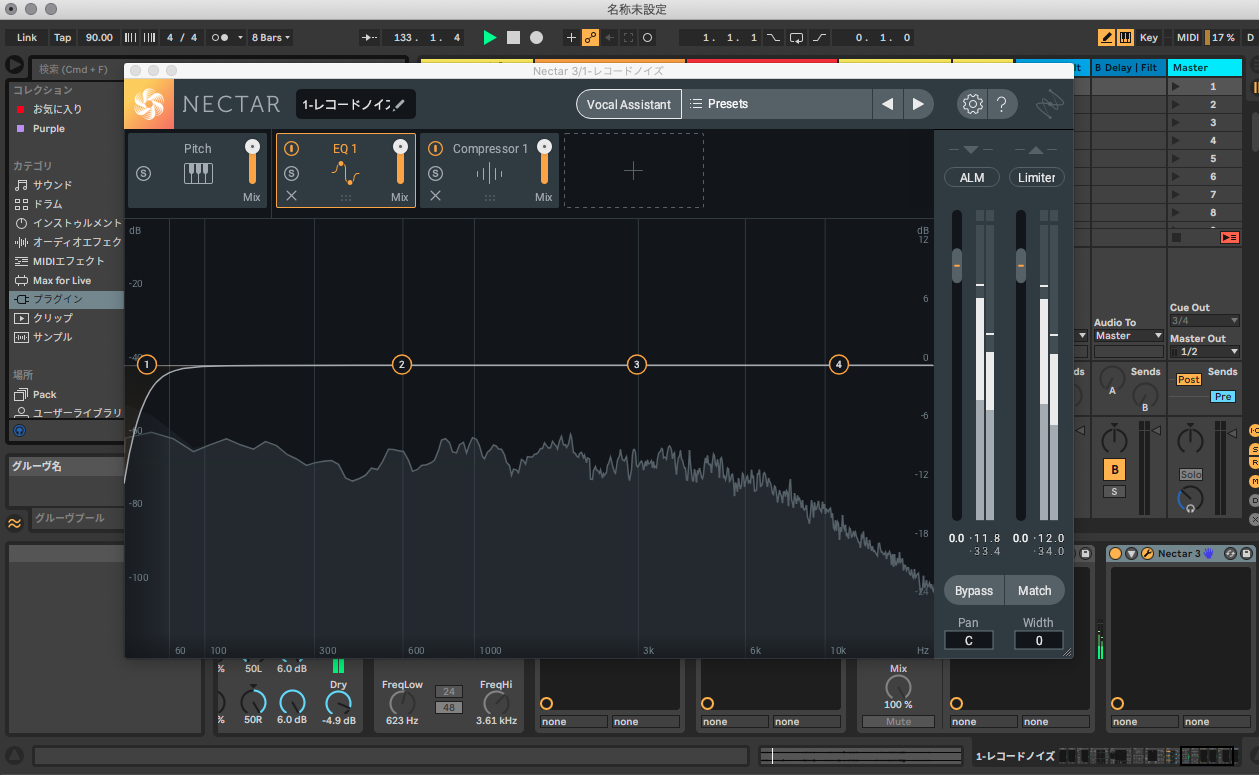Toggle power of the Compressor 1 module
Viewport: 1259px width, 775px height.
pos(435,149)
